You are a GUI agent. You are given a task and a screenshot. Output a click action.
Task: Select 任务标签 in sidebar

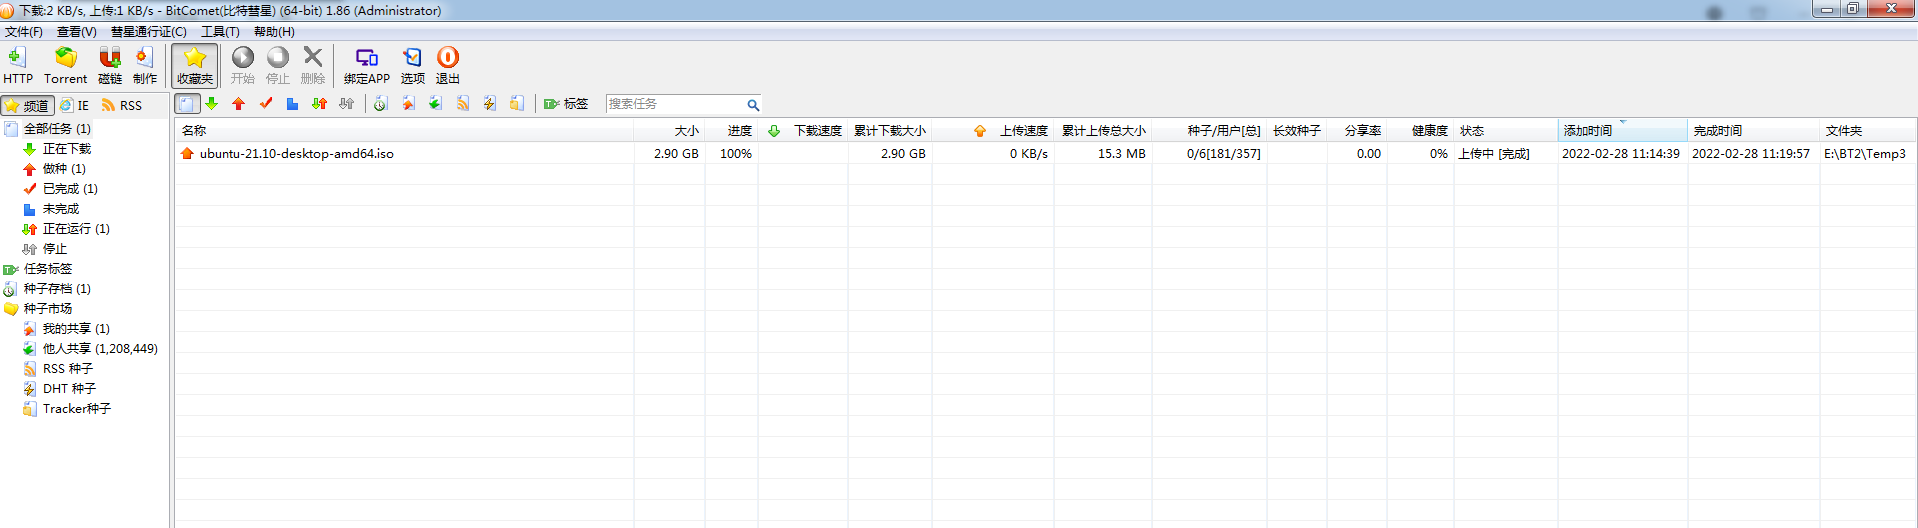pyautogui.click(x=47, y=269)
